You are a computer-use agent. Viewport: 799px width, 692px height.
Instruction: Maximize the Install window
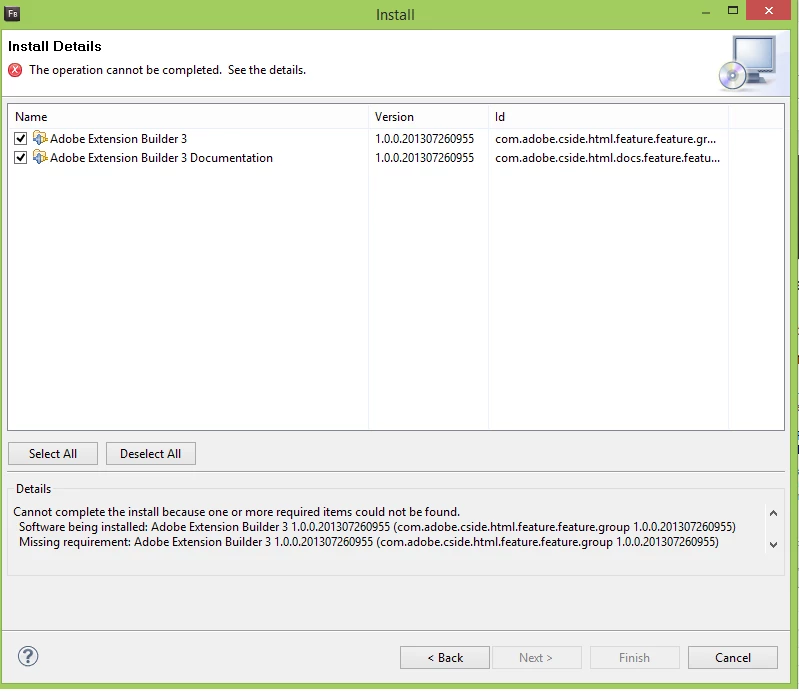733,11
